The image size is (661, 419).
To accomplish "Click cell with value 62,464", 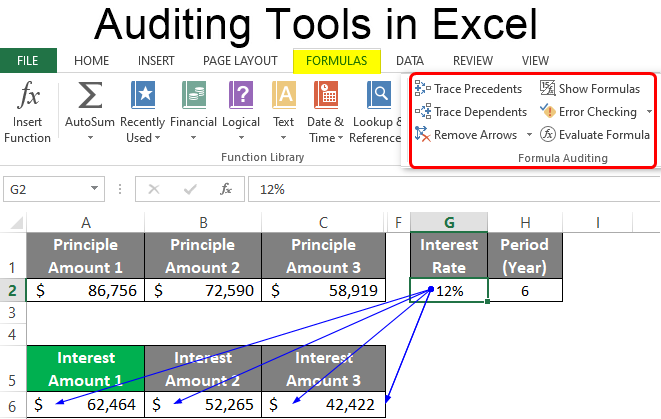I will pos(86,405).
